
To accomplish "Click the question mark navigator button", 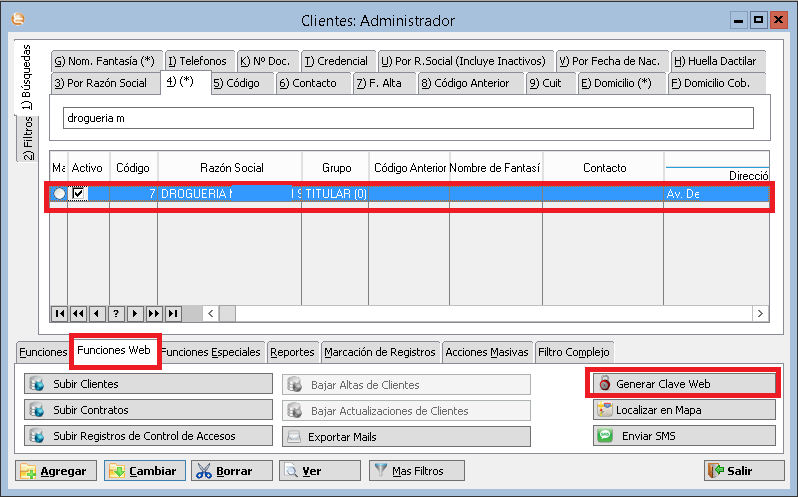I will pos(116,313).
